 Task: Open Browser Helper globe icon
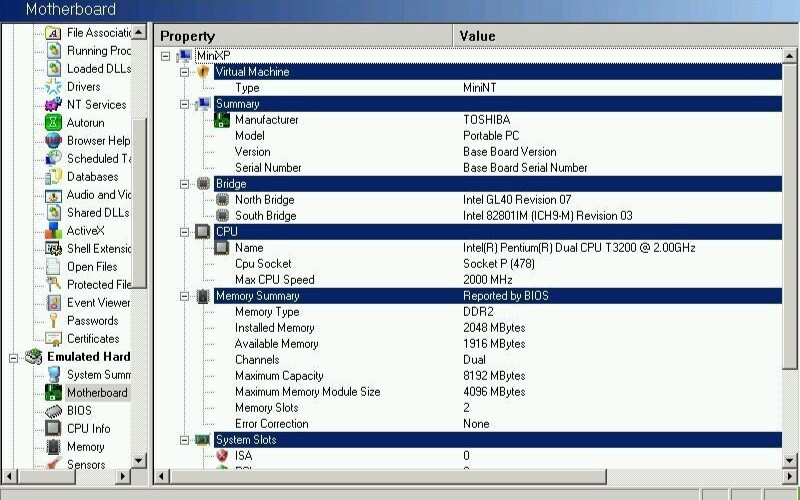click(53, 140)
